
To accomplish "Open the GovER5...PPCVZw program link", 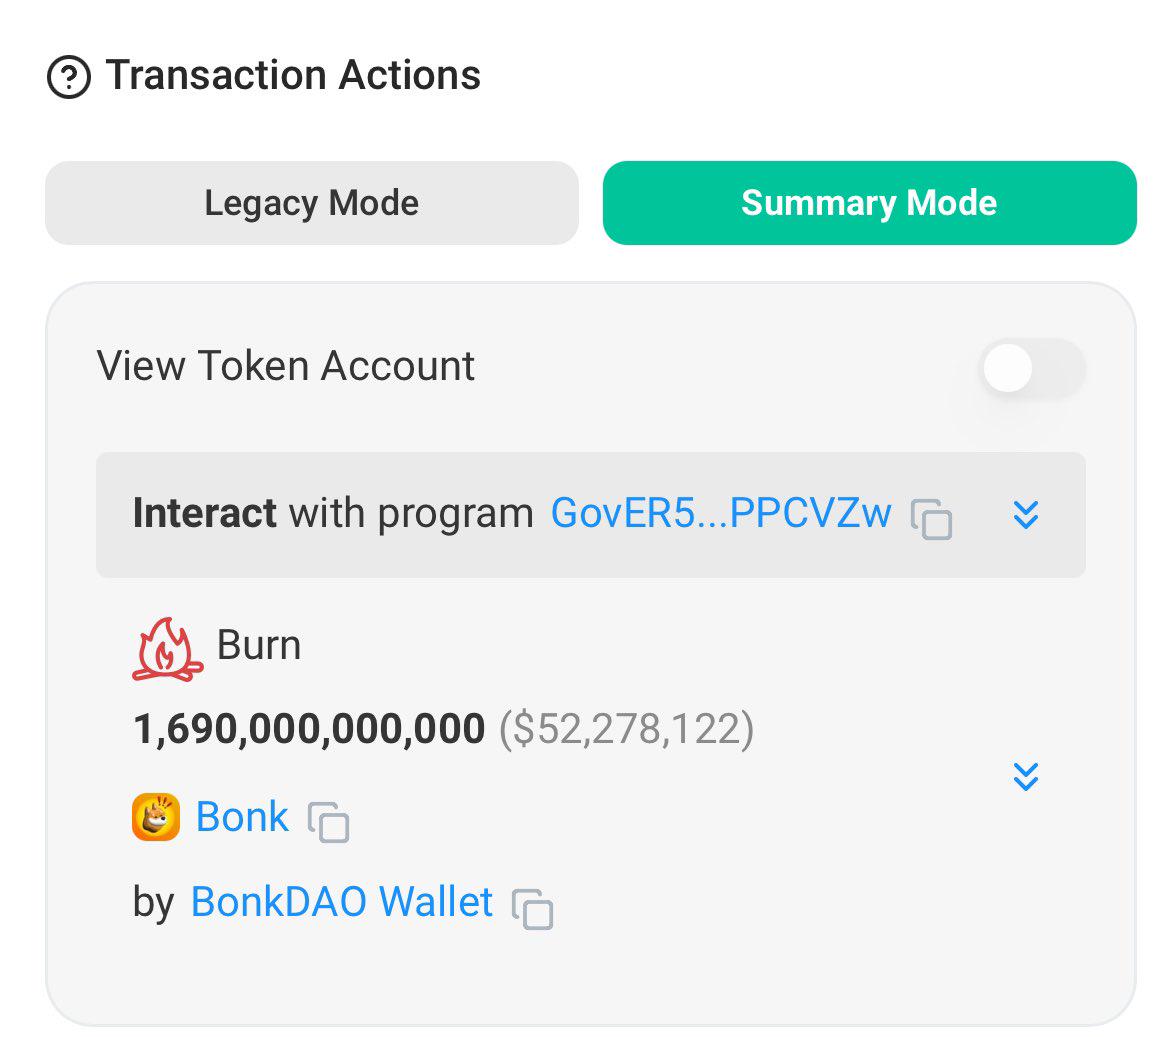I will pyautogui.click(x=720, y=514).
